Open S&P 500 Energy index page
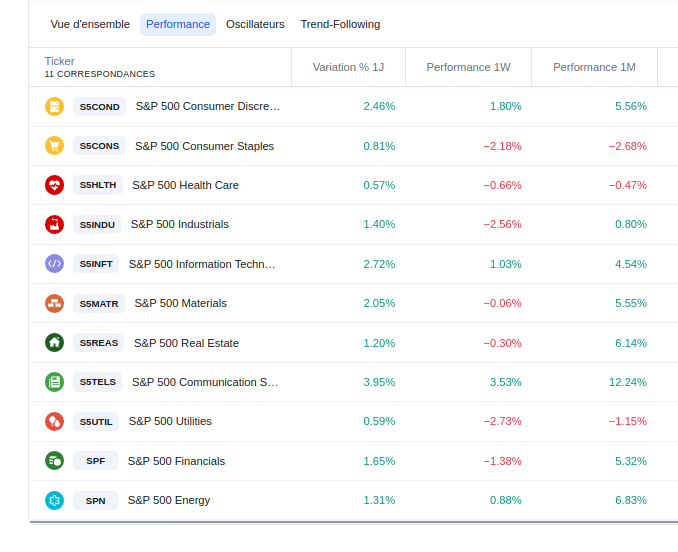 (169, 500)
